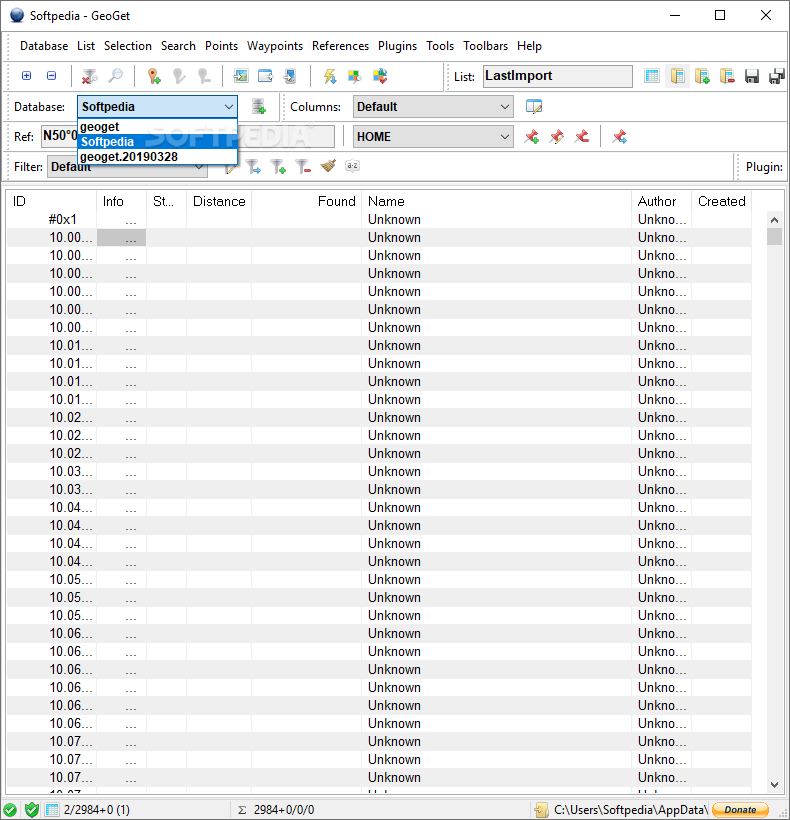Click the Donate button
The height and width of the screenshot is (820, 790).
(x=740, y=810)
